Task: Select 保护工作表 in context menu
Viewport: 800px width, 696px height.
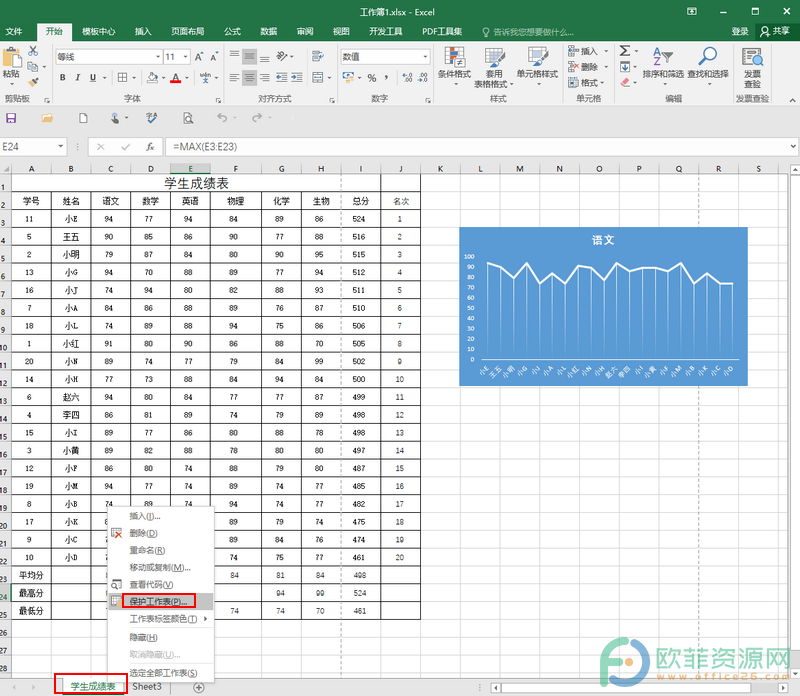Action: [x=161, y=602]
